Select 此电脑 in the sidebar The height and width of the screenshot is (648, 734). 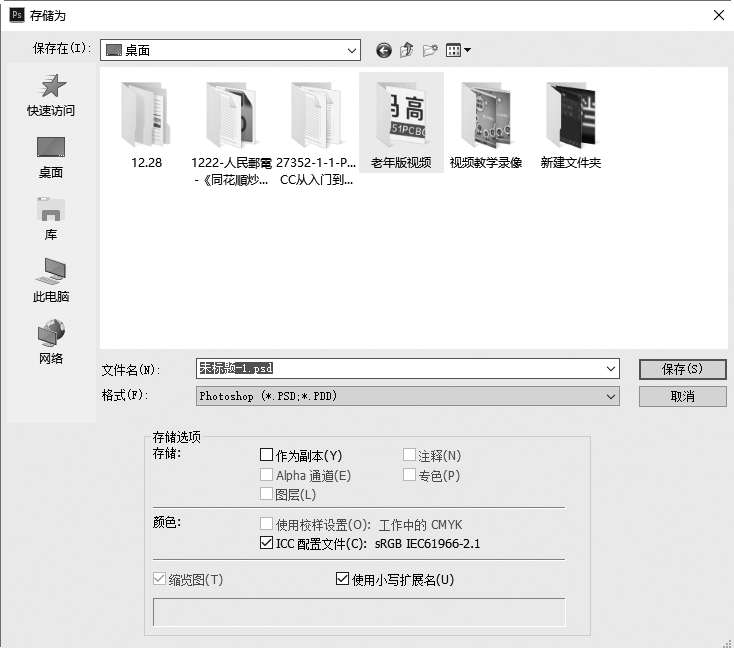[51, 280]
